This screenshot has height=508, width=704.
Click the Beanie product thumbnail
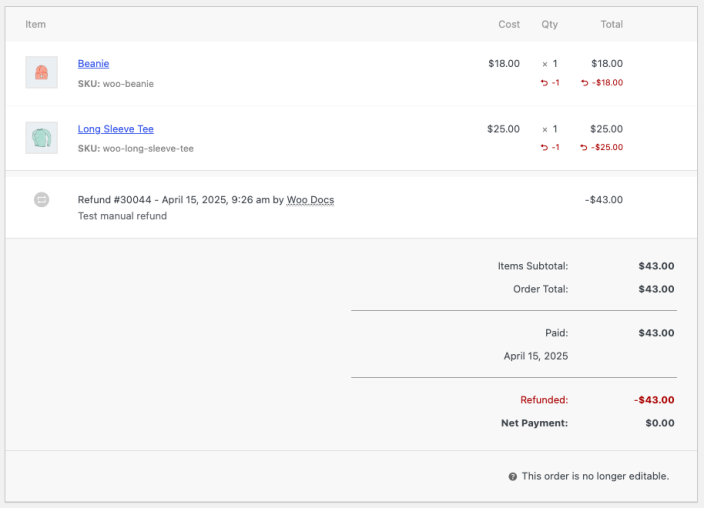pos(41,72)
